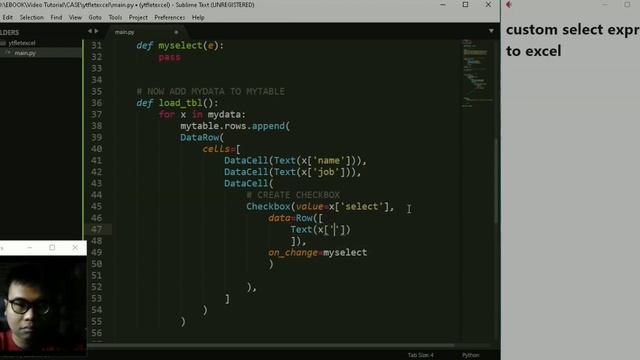
Task: Click the Flet app icon in right window
Action: pos(509,4)
